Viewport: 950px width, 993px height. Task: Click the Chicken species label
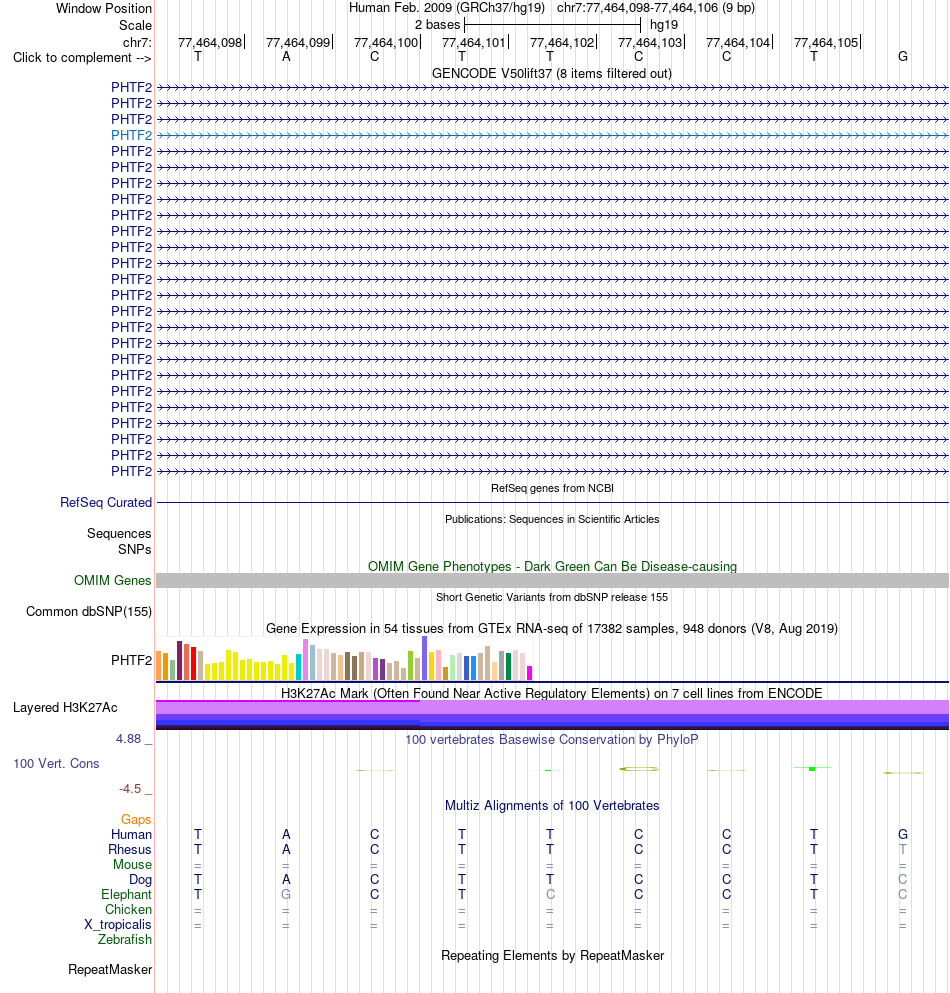coord(129,909)
